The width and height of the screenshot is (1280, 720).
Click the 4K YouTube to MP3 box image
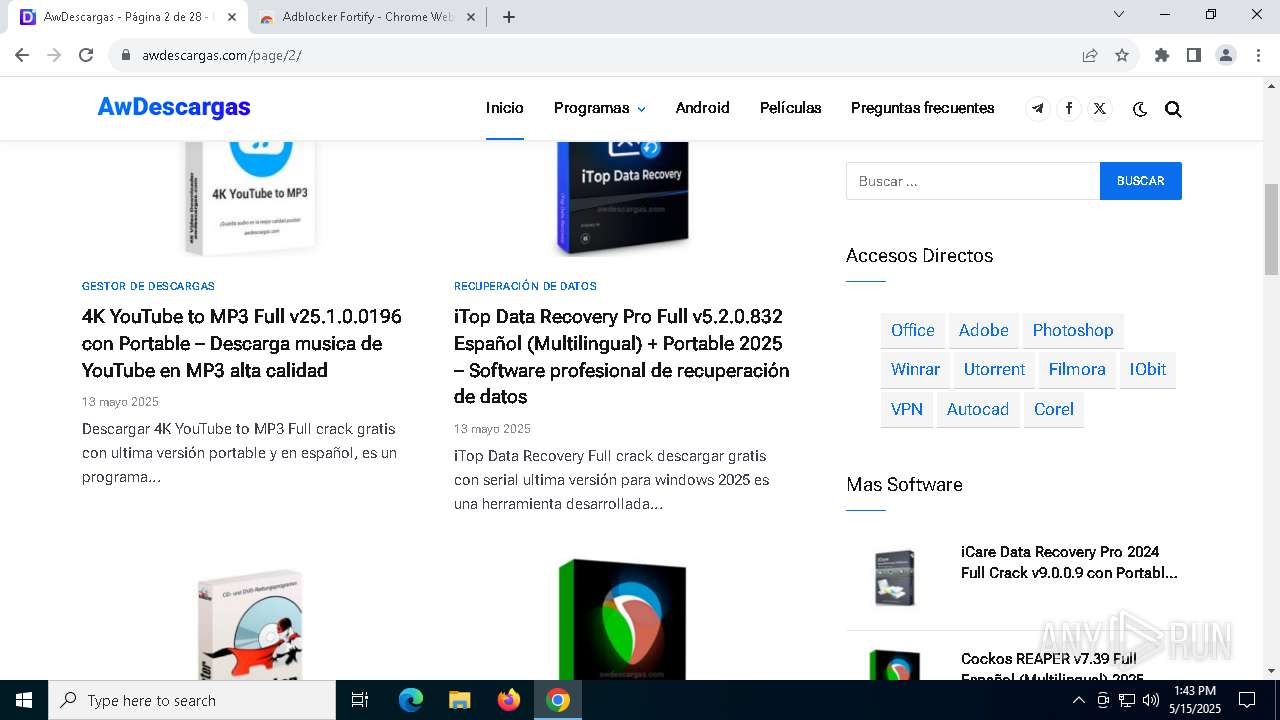pyautogui.click(x=251, y=198)
